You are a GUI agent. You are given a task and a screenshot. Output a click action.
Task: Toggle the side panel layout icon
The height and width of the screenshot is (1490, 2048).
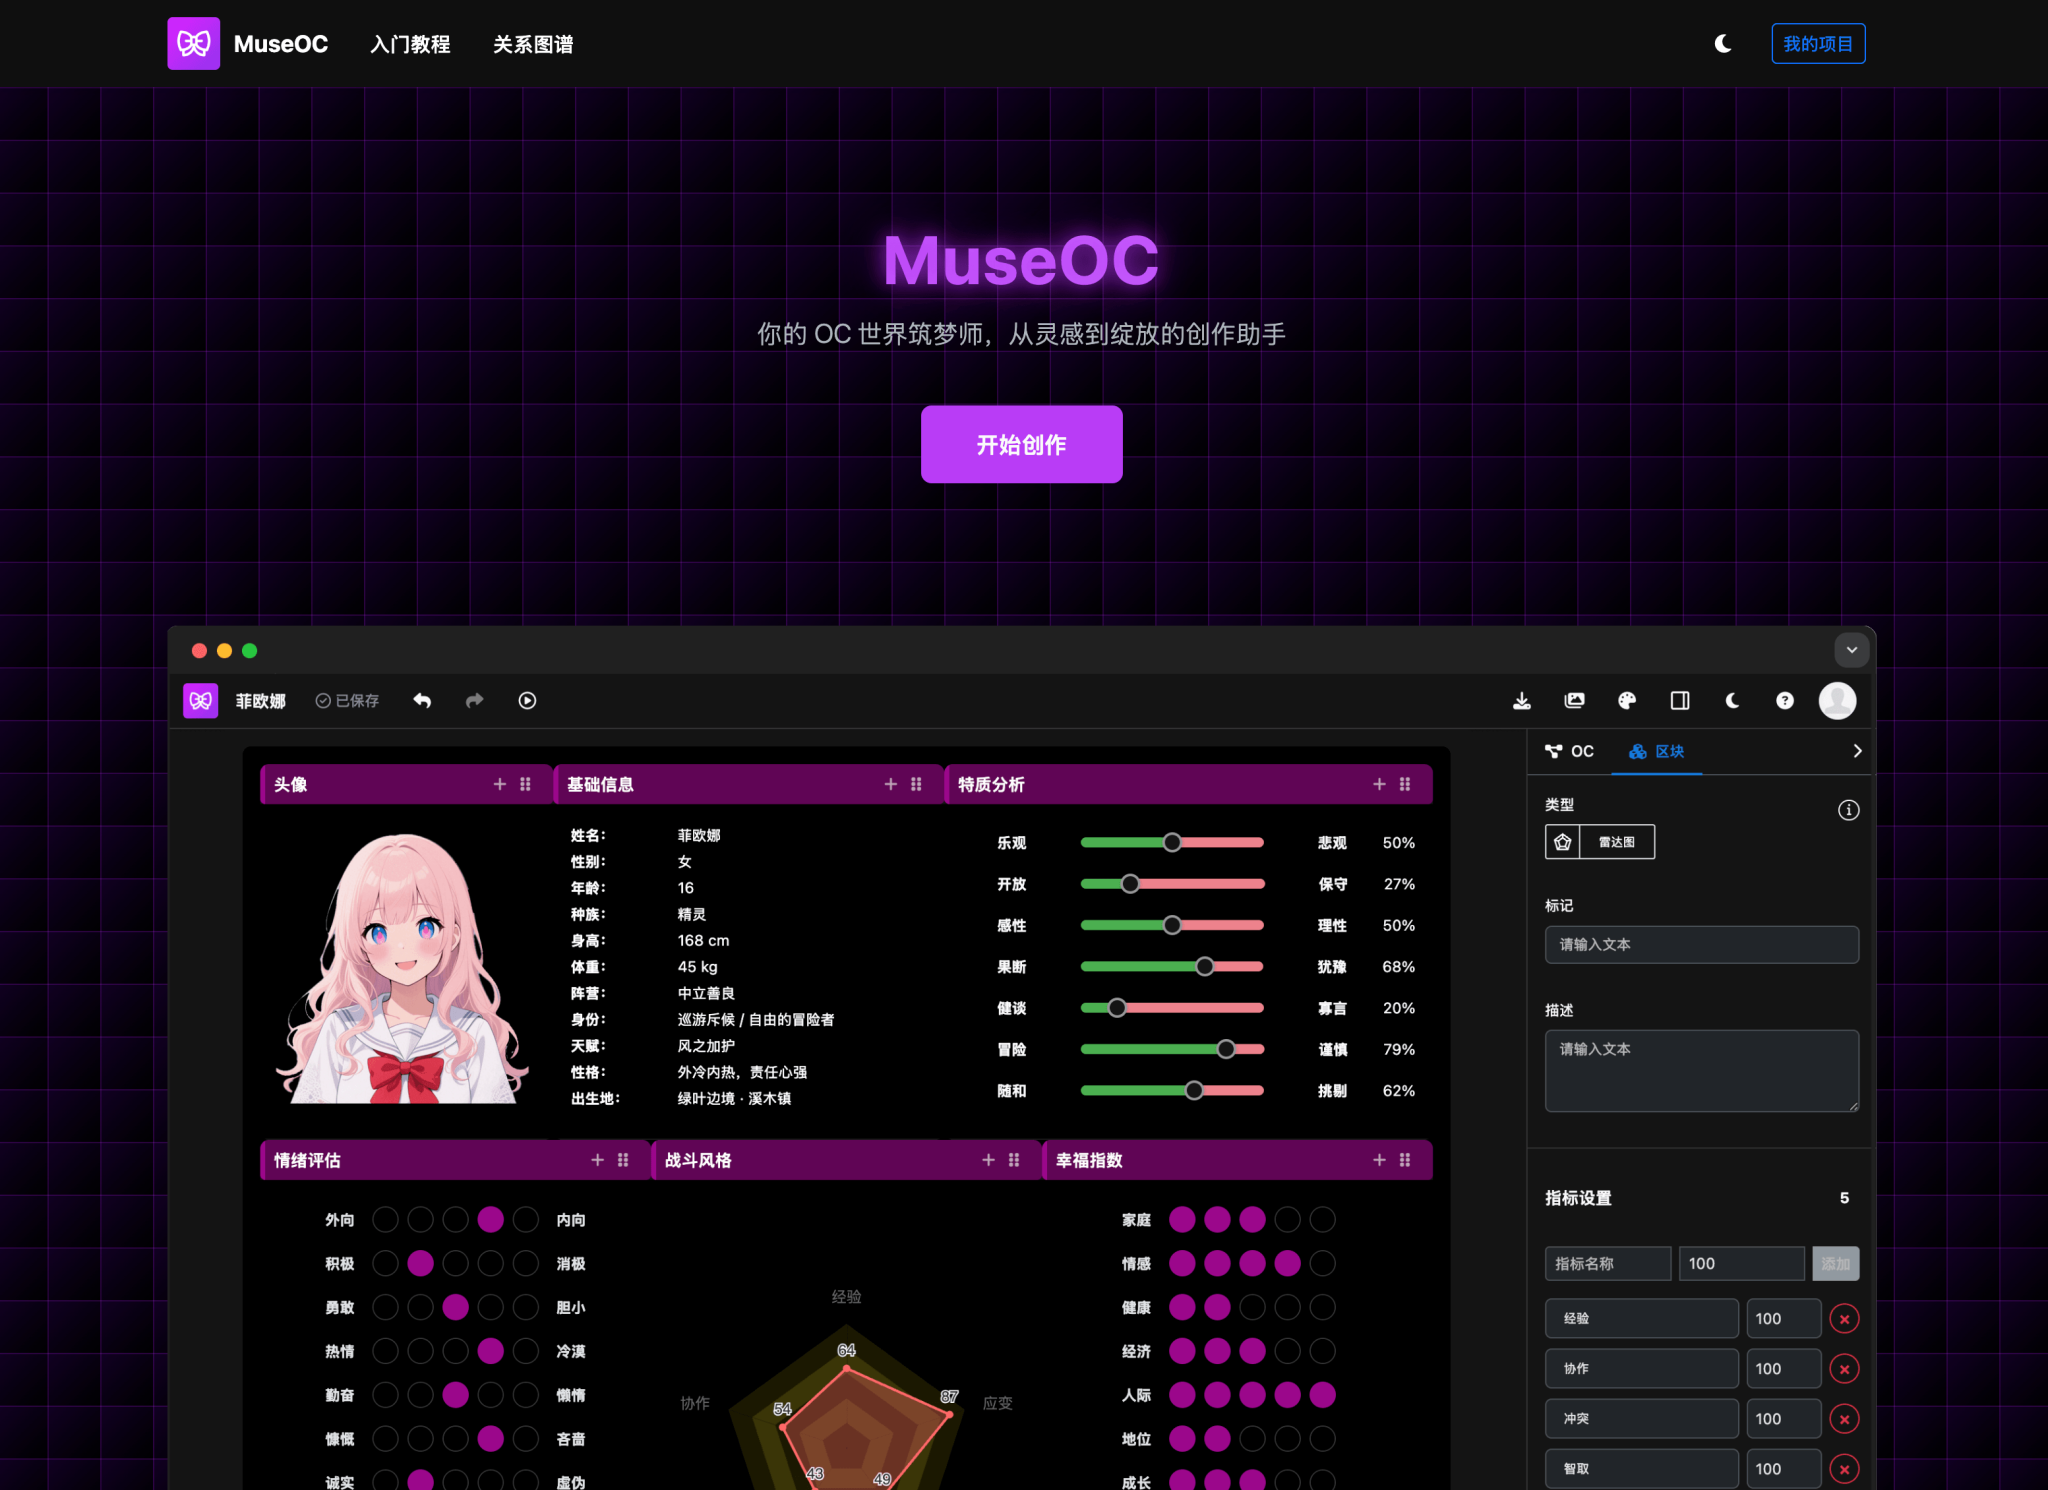point(1680,700)
